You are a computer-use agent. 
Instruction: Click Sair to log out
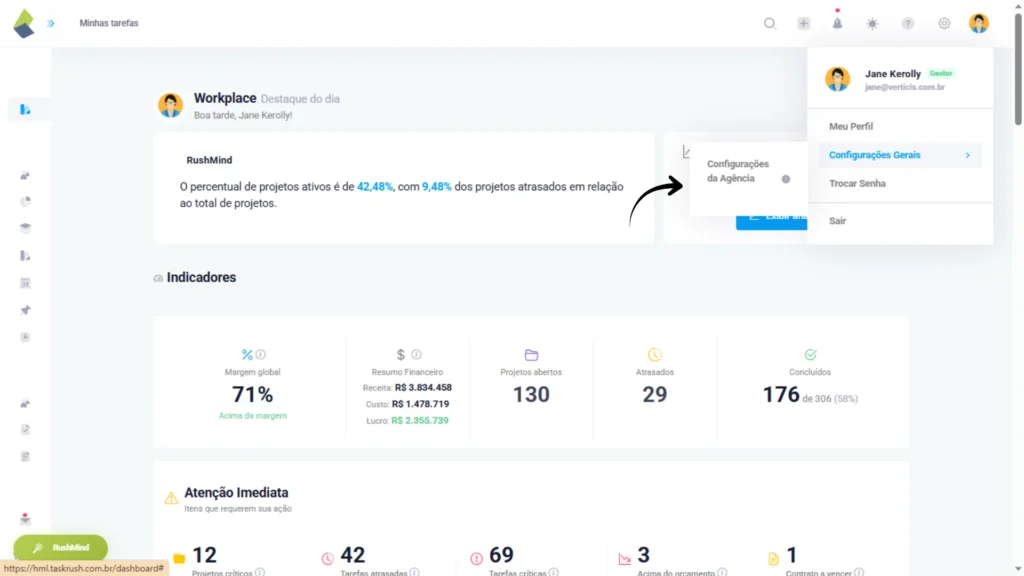pos(838,220)
